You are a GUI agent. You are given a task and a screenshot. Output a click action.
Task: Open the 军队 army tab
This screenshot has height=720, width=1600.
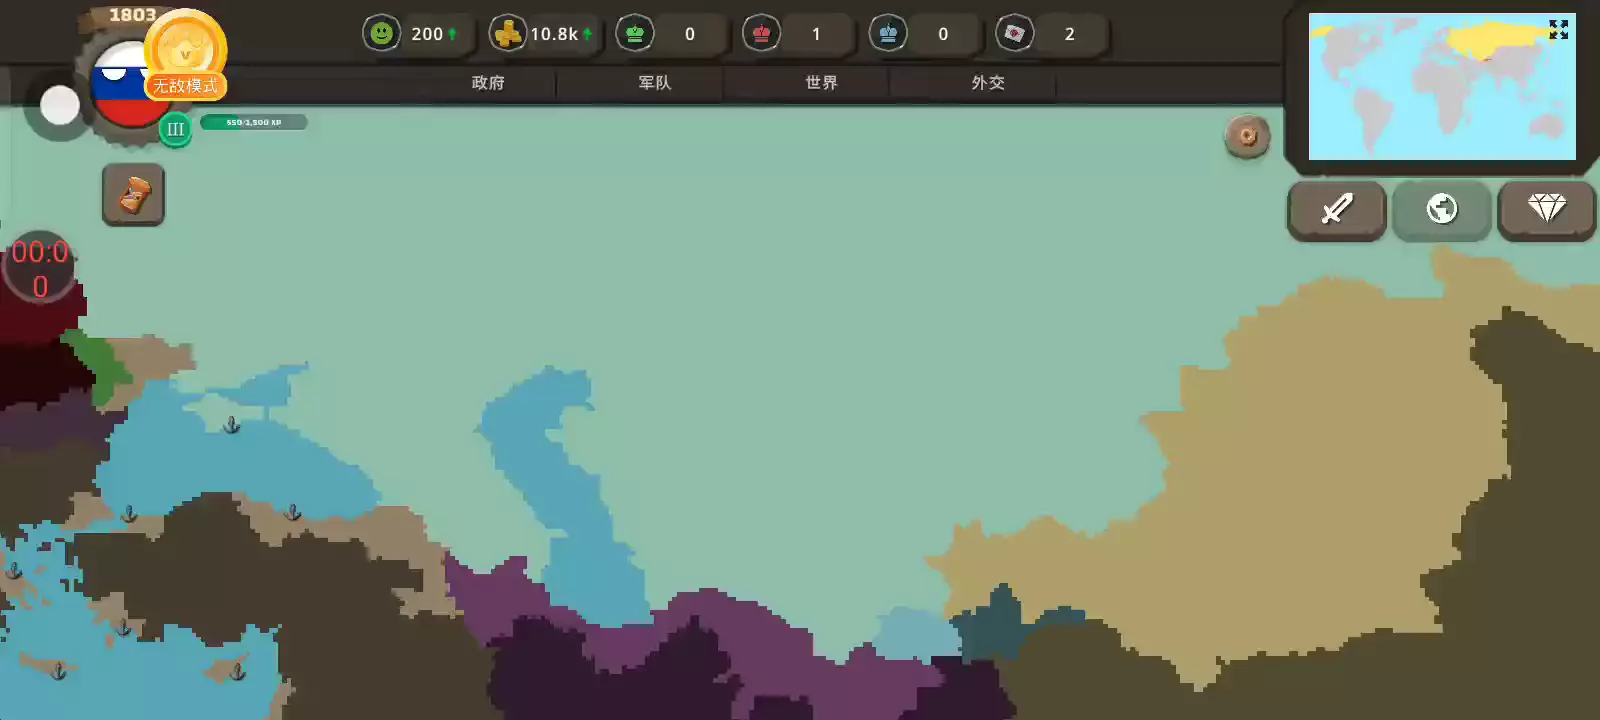coord(655,83)
